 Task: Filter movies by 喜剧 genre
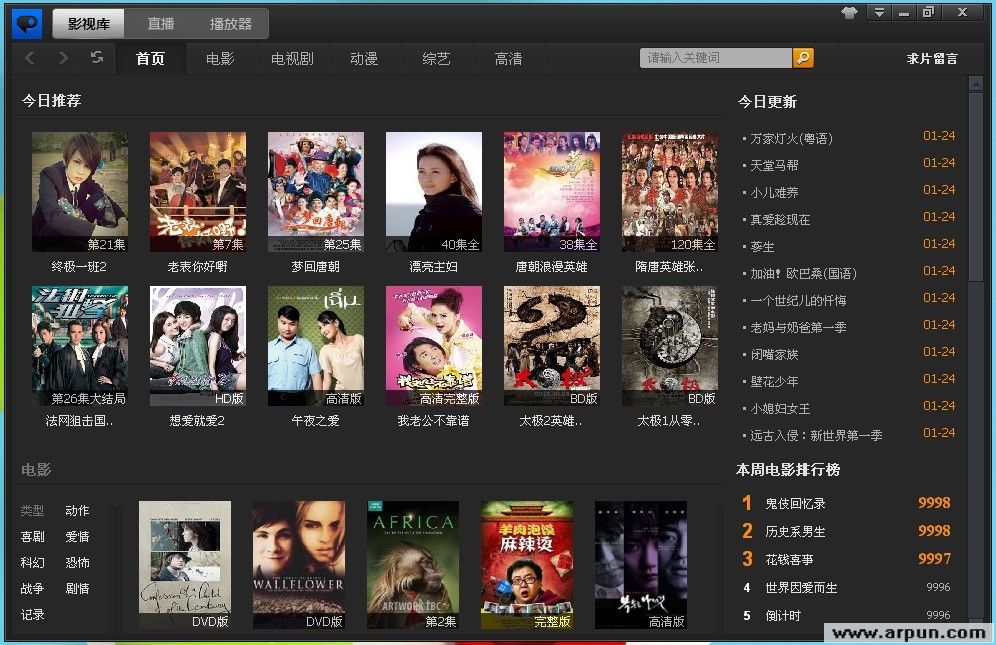[x=32, y=536]
